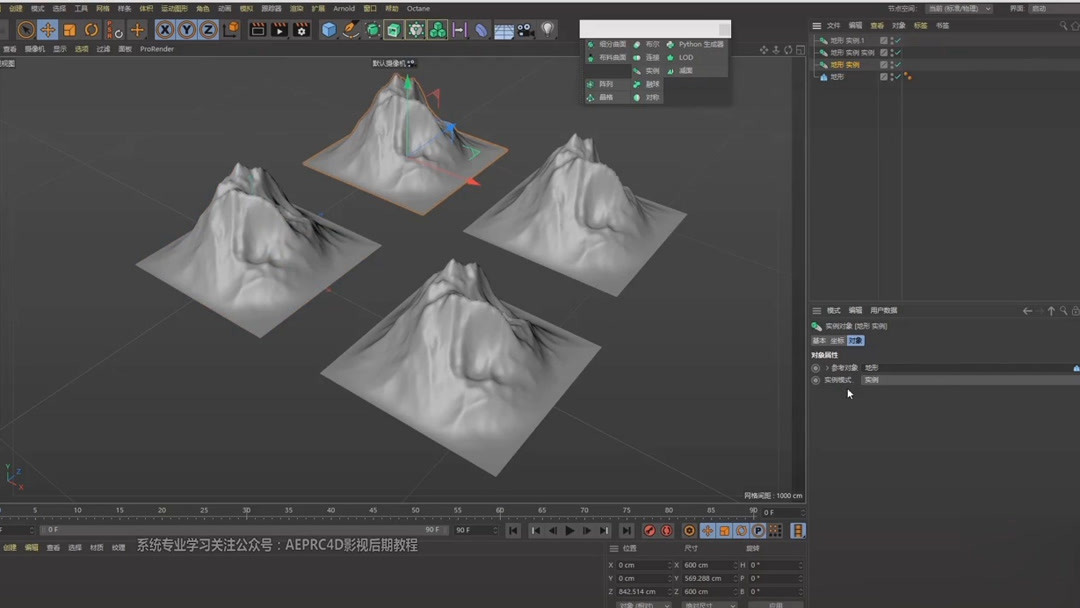The height and width of the screenshot is (608, 1080).
Task: Select the spline Pen tool
Action: pyautogui.click(x=349, y=30)
